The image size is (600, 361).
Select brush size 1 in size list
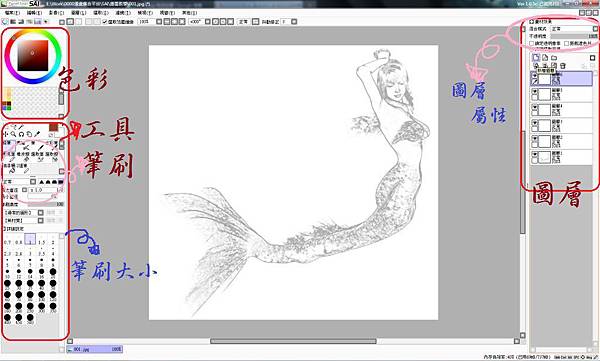point(30,239)
